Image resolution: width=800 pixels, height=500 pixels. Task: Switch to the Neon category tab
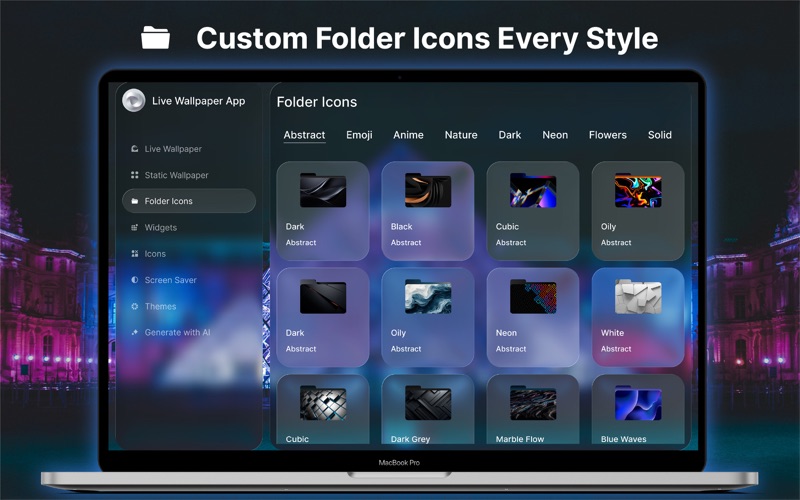click(555, 135)
